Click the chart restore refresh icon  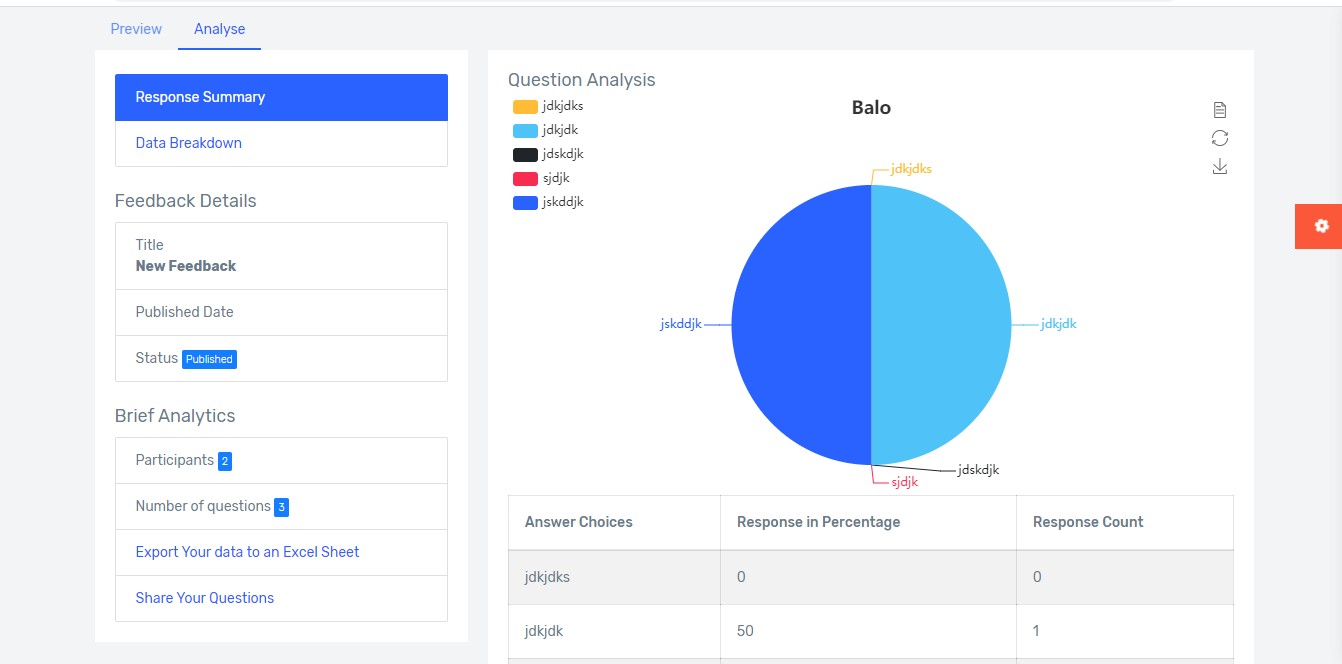tap(1219, 138)
